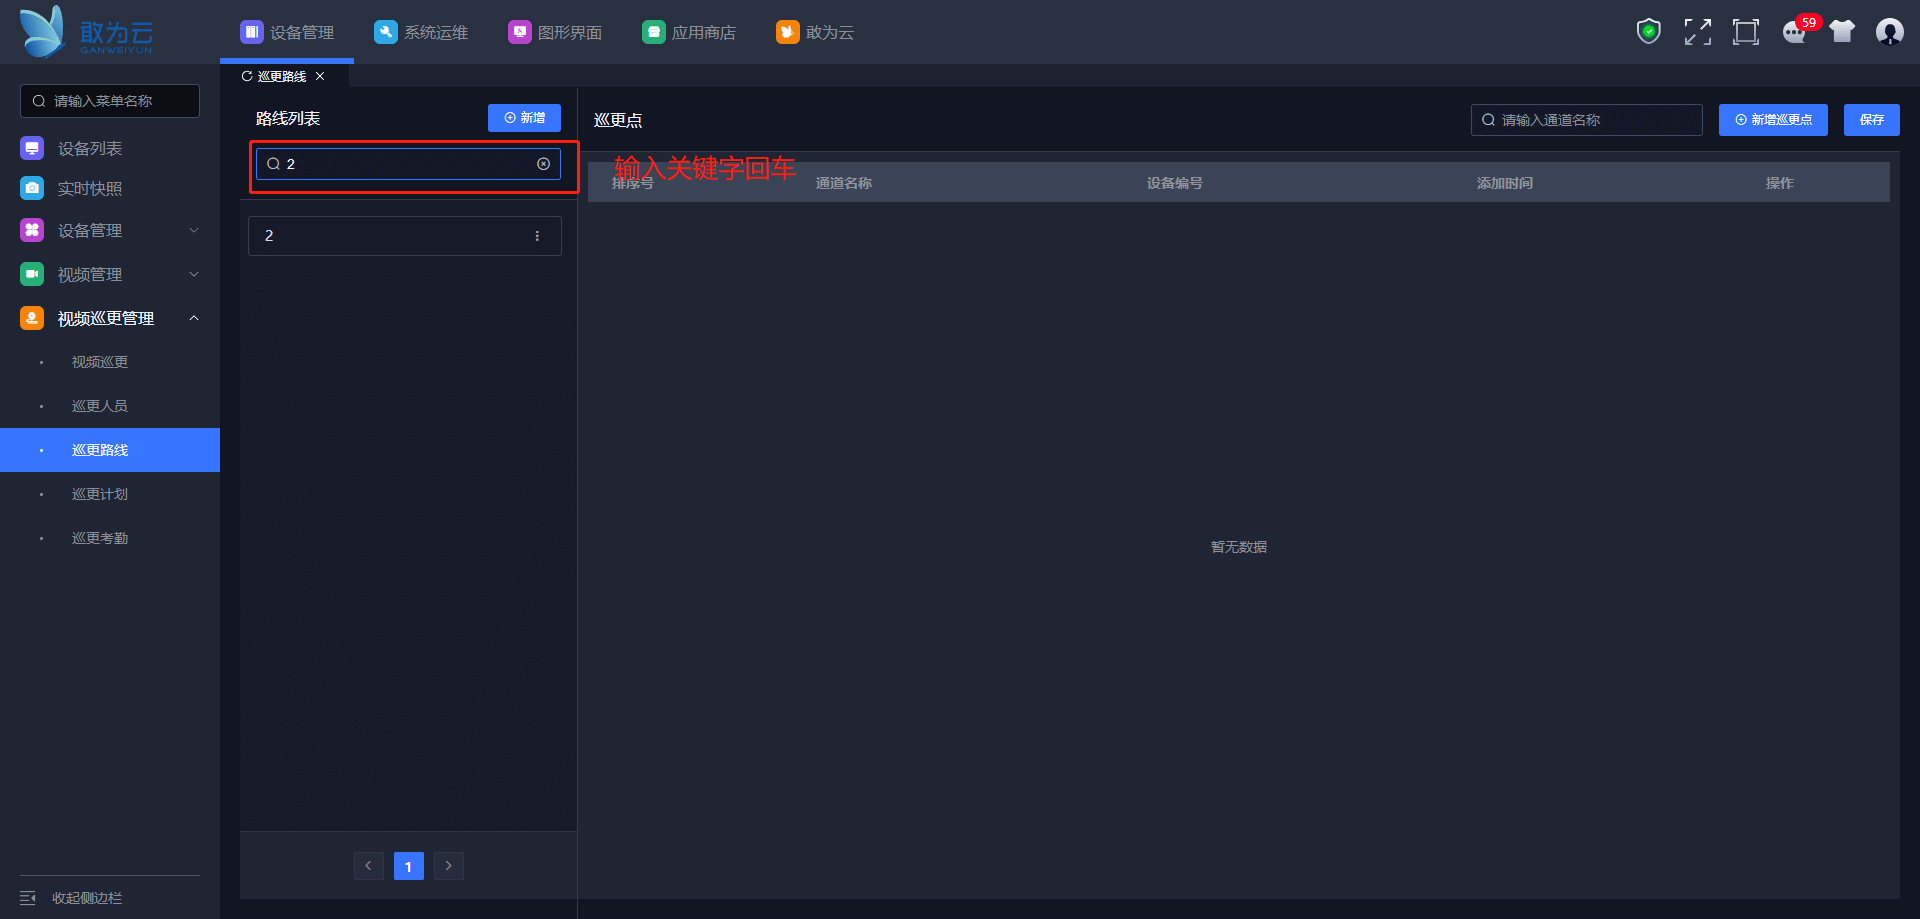This screenshot has width=1920, height=919.
Task: Select route "2" in the route list
Action: click(x=405, y=236)
